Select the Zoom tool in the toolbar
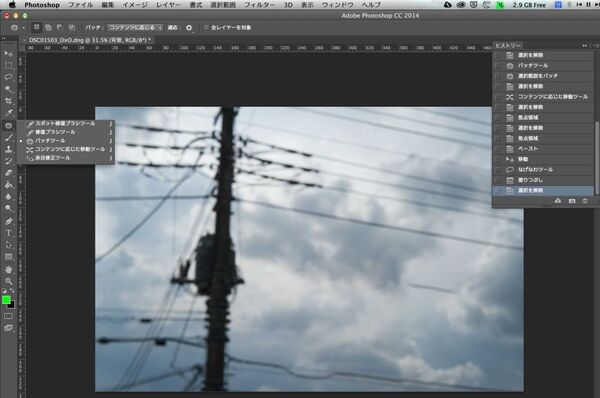 [x=8, y=281]
